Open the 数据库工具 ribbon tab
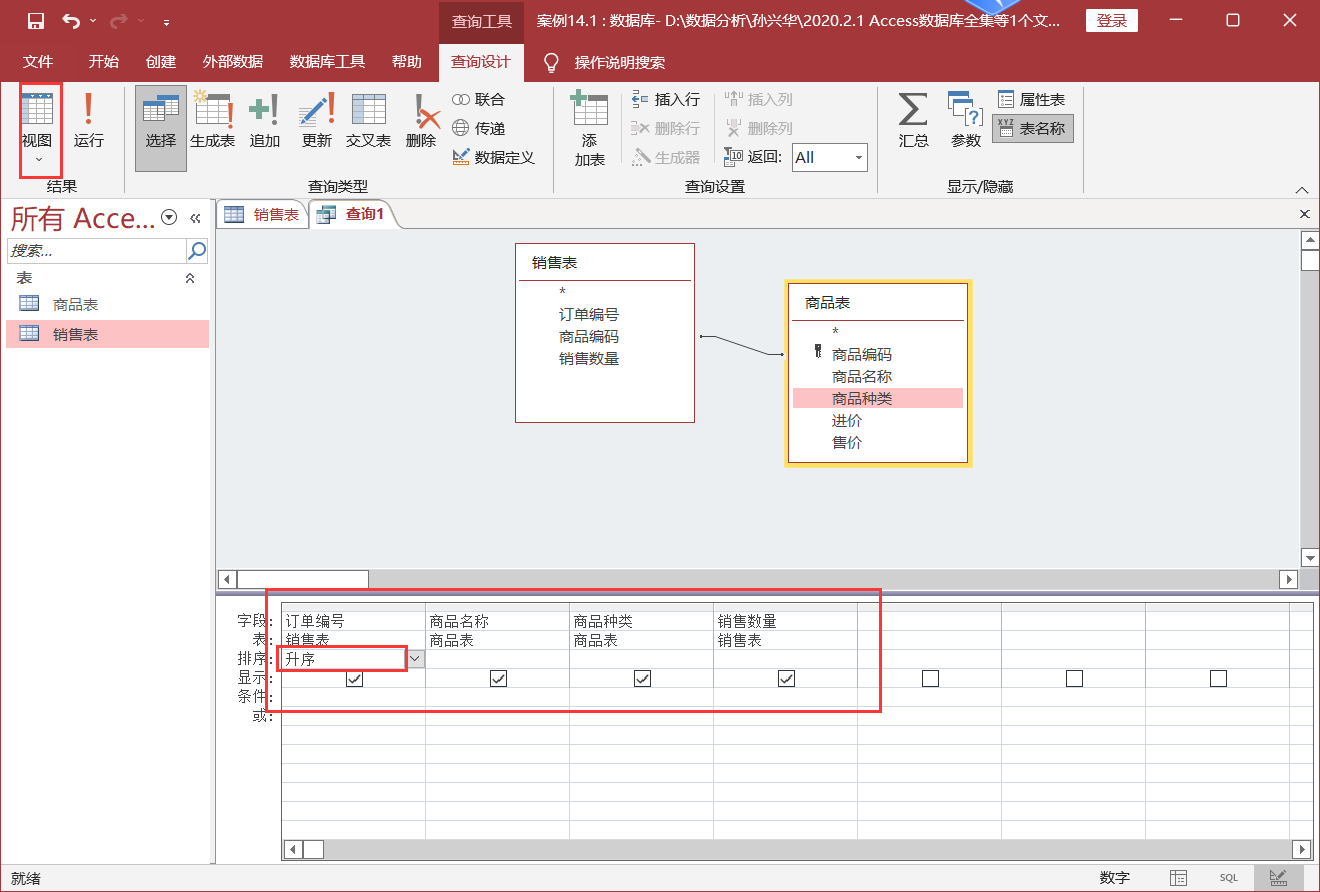1320x892 pixels. (x=327, y=62)
